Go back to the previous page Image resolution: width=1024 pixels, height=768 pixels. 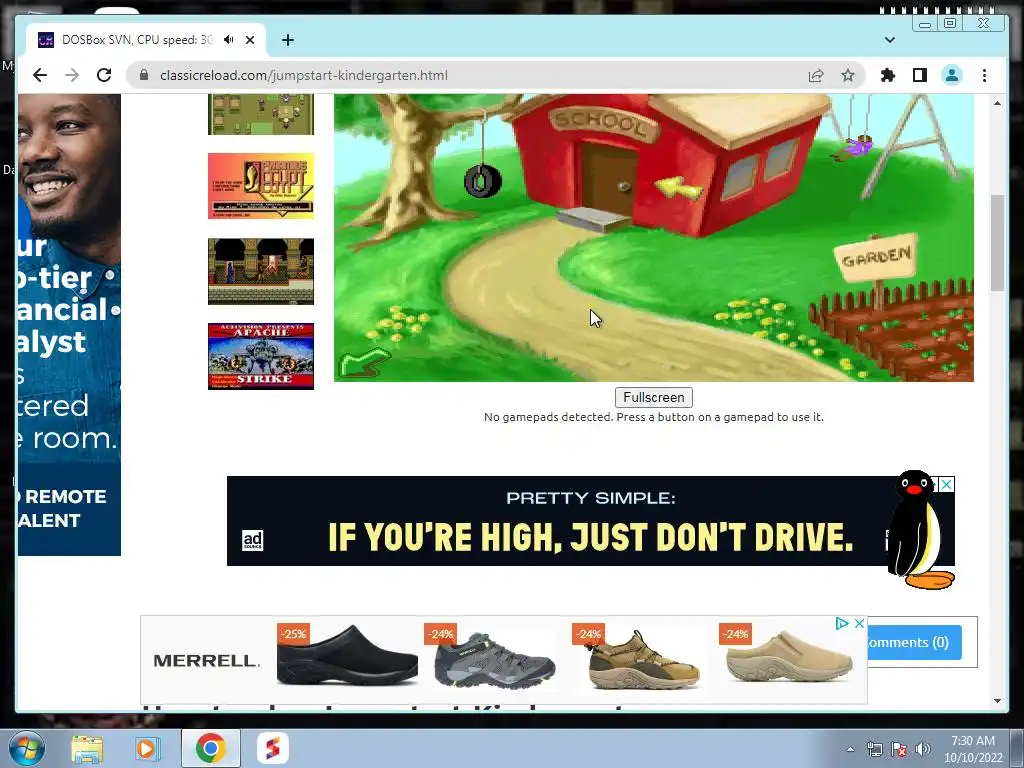(40, 75)
